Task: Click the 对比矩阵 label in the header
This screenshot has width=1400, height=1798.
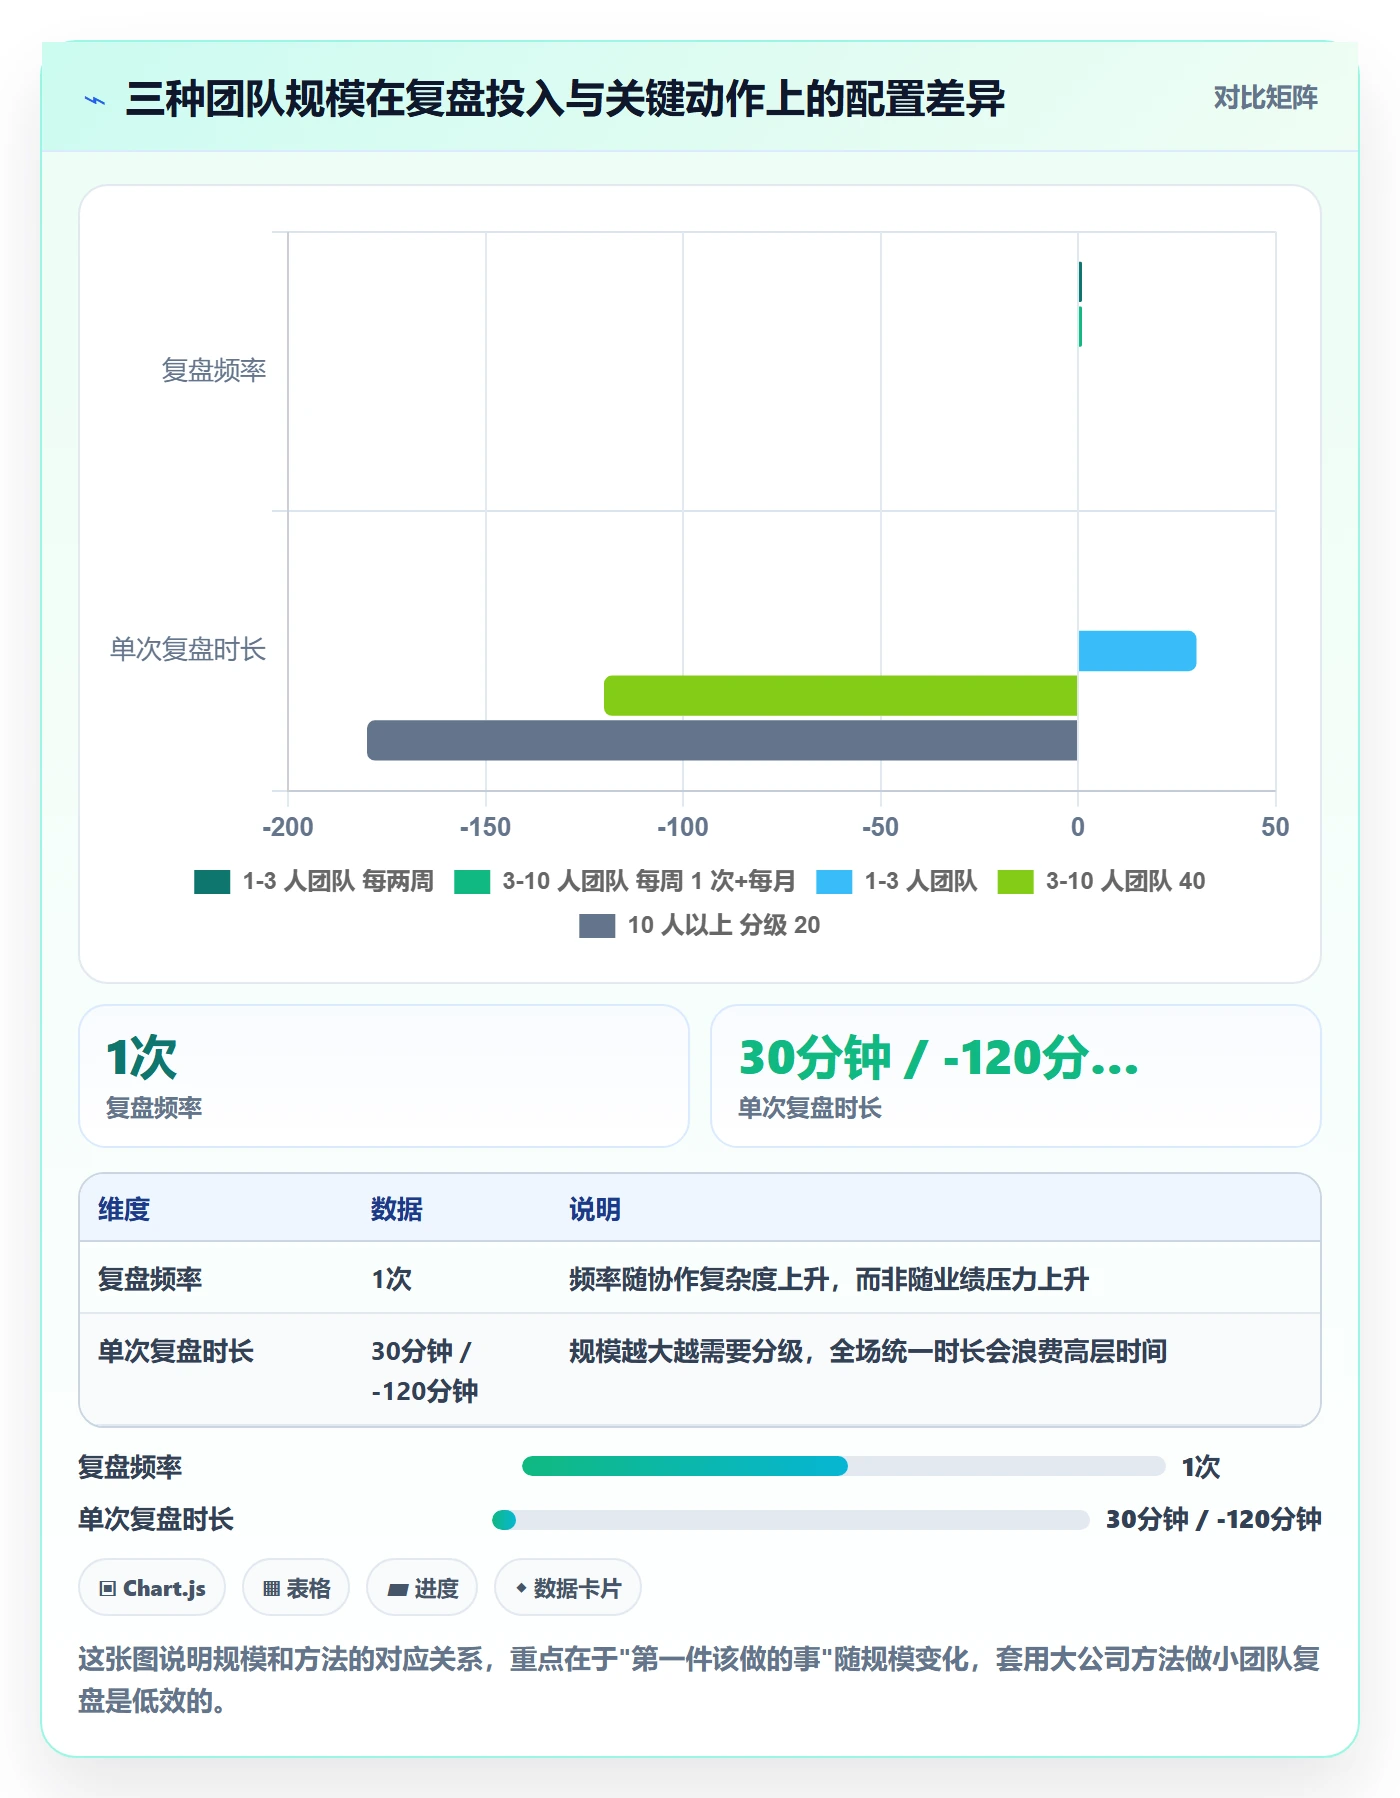Action: [x=1265, y=98]
